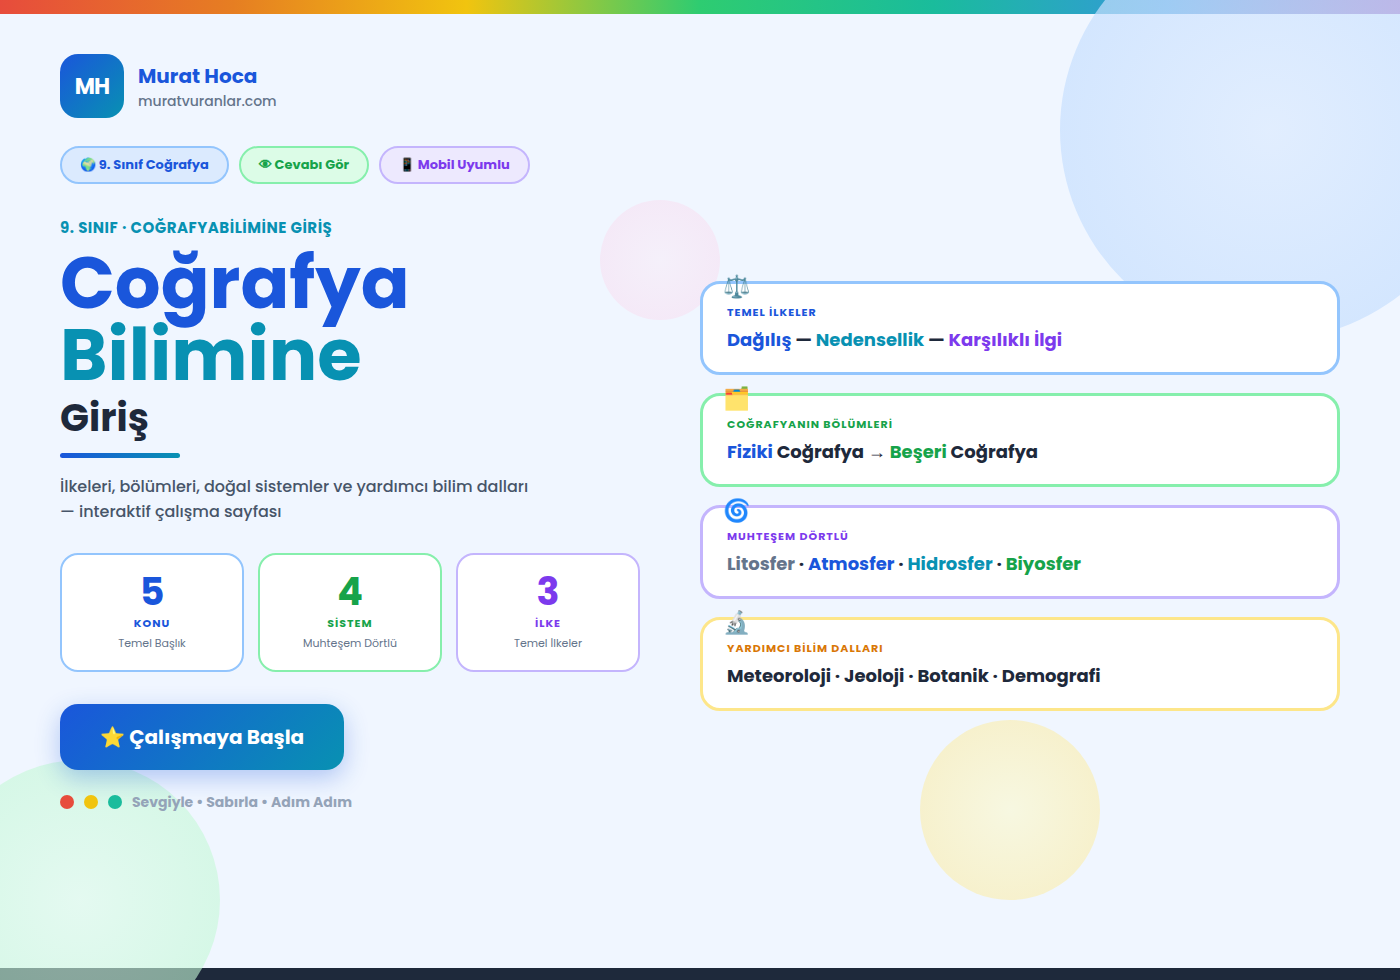Click the 4 Sistem stat box
This screenshot has height=980, width=1400.
[x=350, y=612]
